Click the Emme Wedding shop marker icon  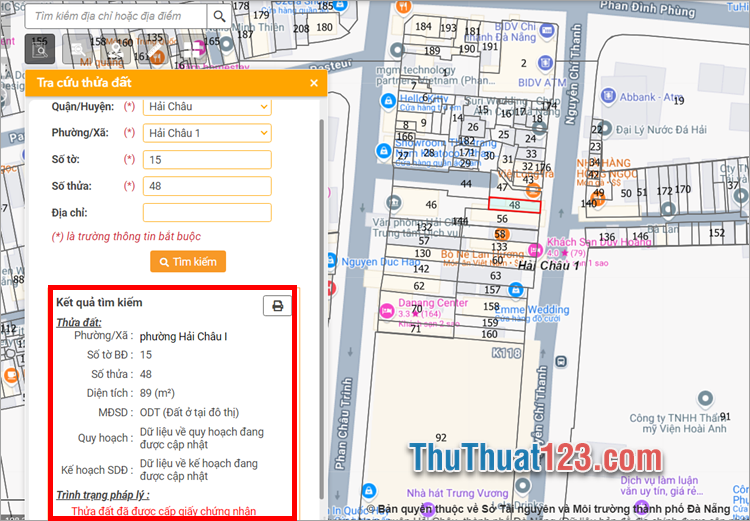coord(515,289)
